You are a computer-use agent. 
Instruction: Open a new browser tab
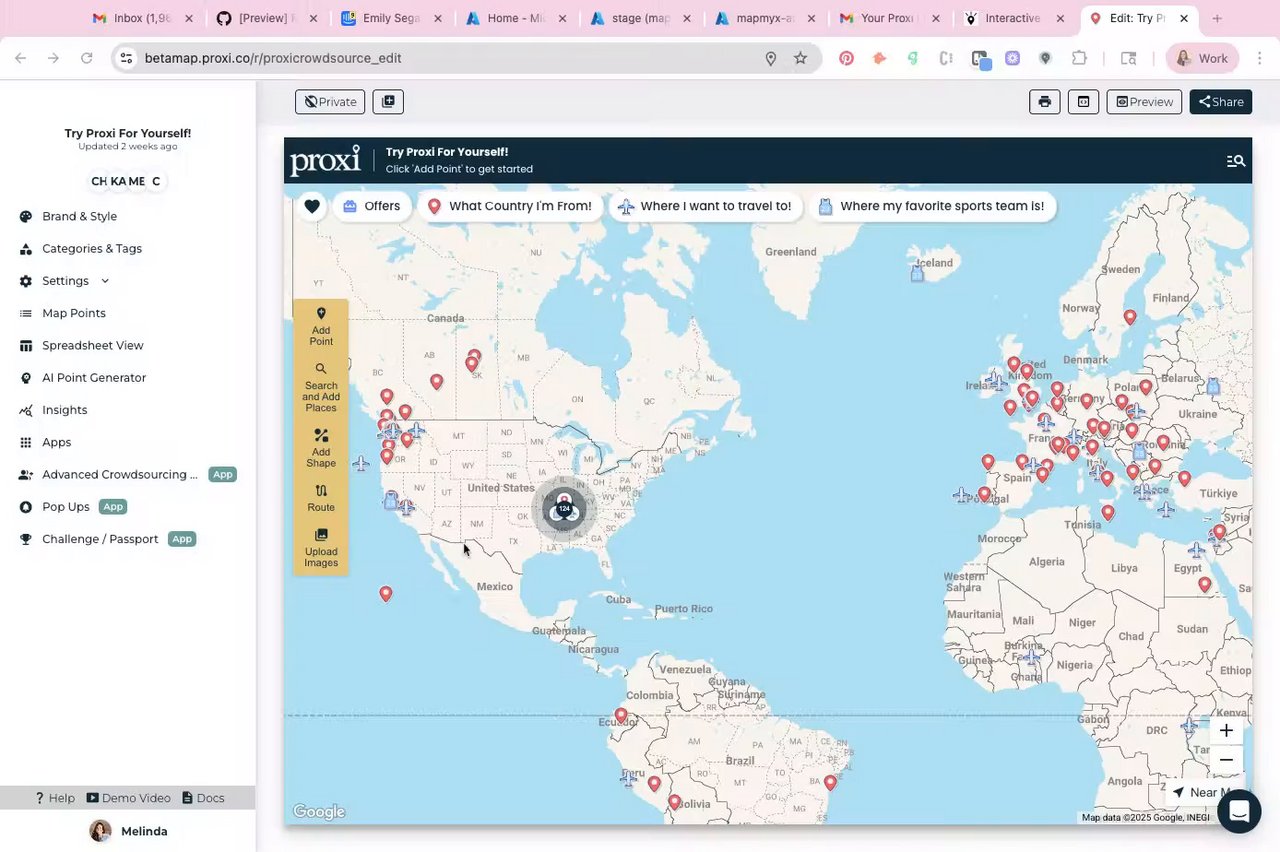pos(1217,18)
